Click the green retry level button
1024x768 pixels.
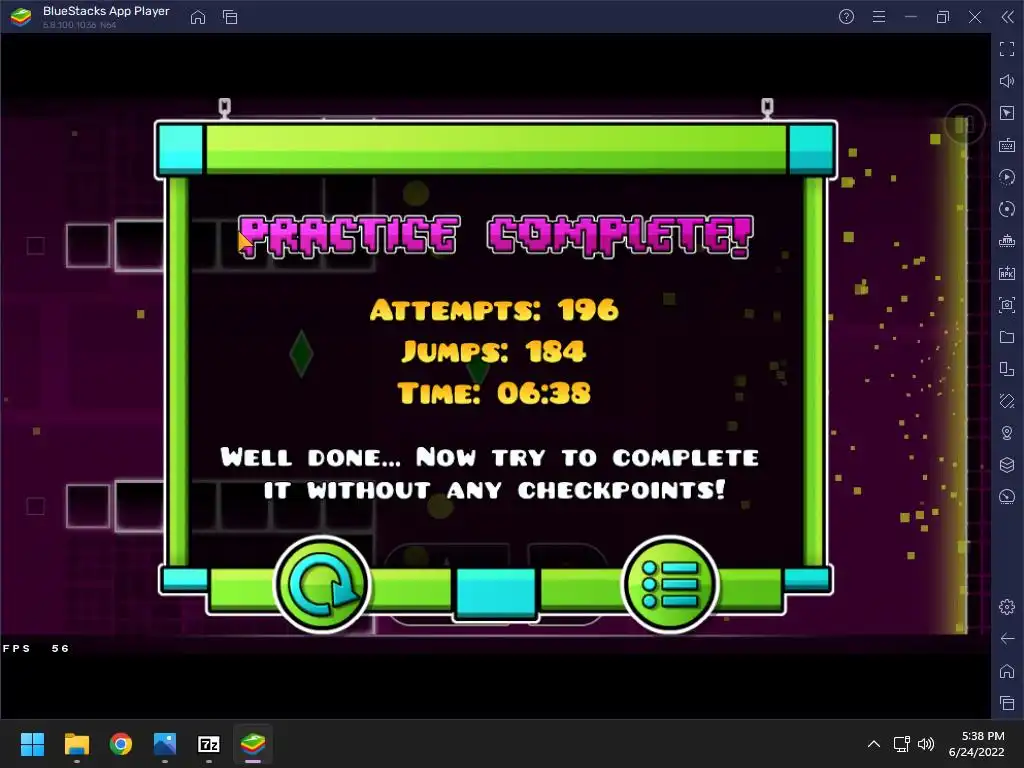coord(322,584)
